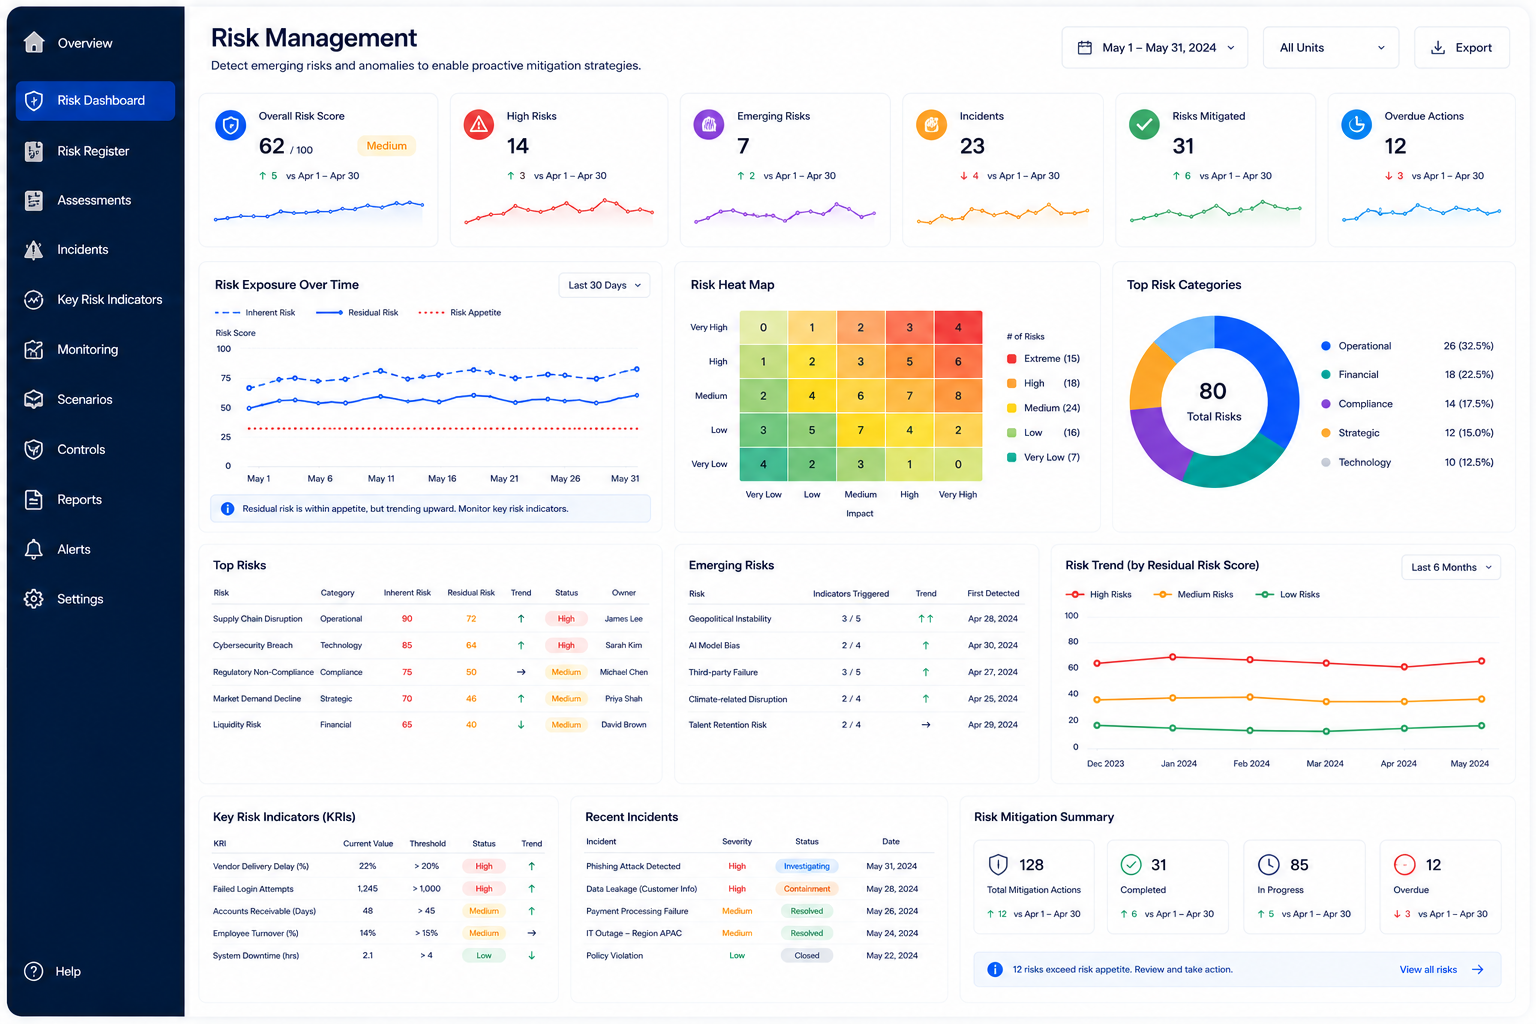This screenshot has height=1024, width=1536.
Task: Click the High Risks red triangle icon
Action: (479, 125)
